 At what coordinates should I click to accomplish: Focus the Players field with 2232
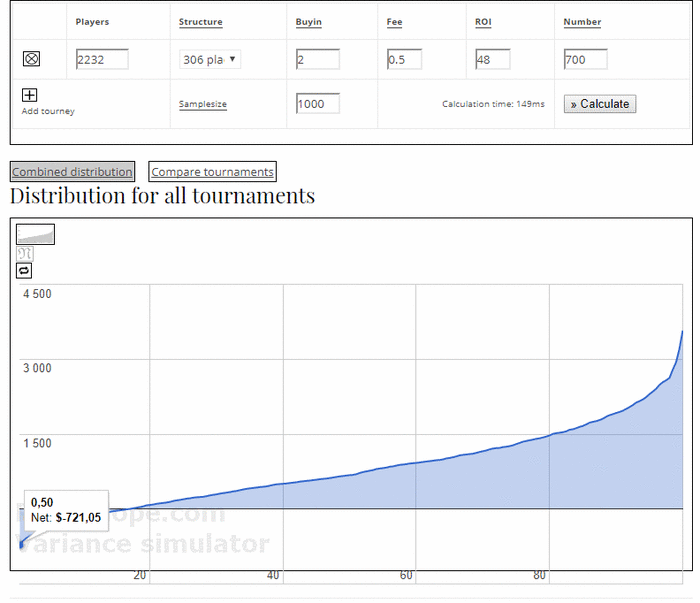(x=102, y=59)
